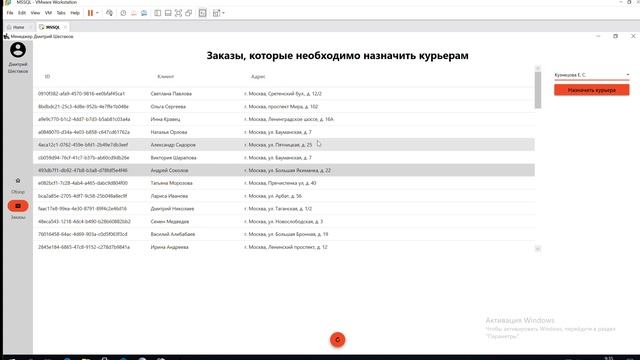
Task: Click the order ID starting with 0910f382
Action: coord(82,93)
